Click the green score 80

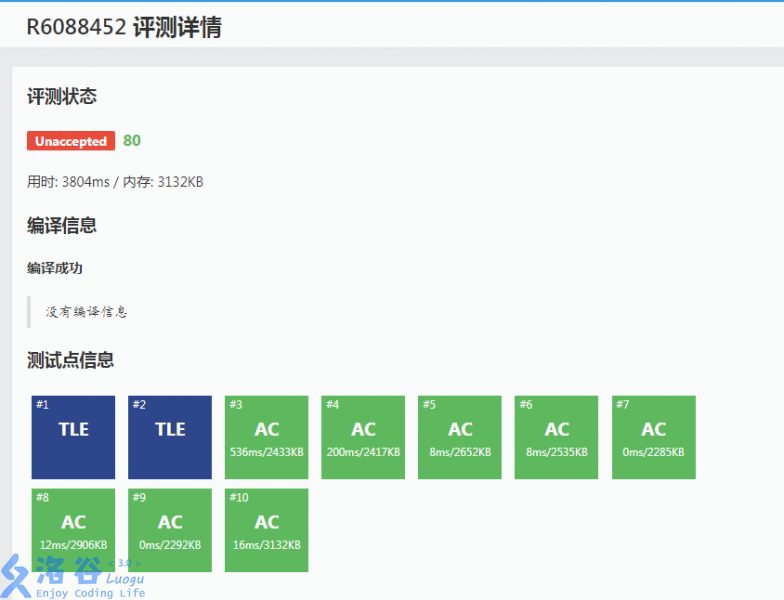point(132,141)
